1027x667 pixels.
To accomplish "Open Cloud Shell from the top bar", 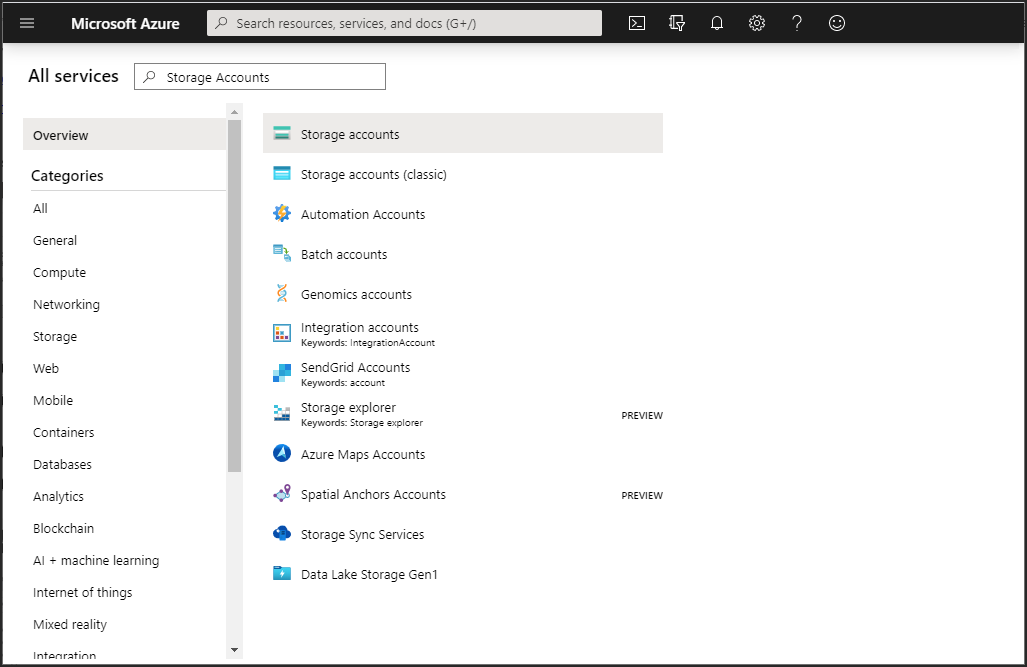I will [x=637, y=24].
